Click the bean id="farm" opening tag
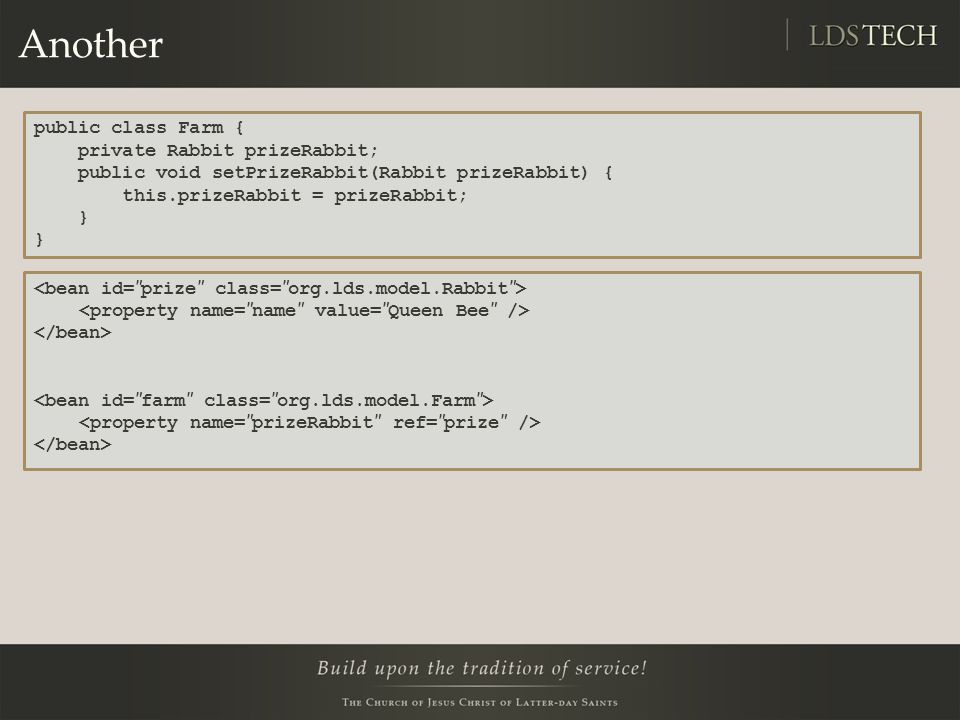Viewport: 960px width, 720px height. point(263,400)
